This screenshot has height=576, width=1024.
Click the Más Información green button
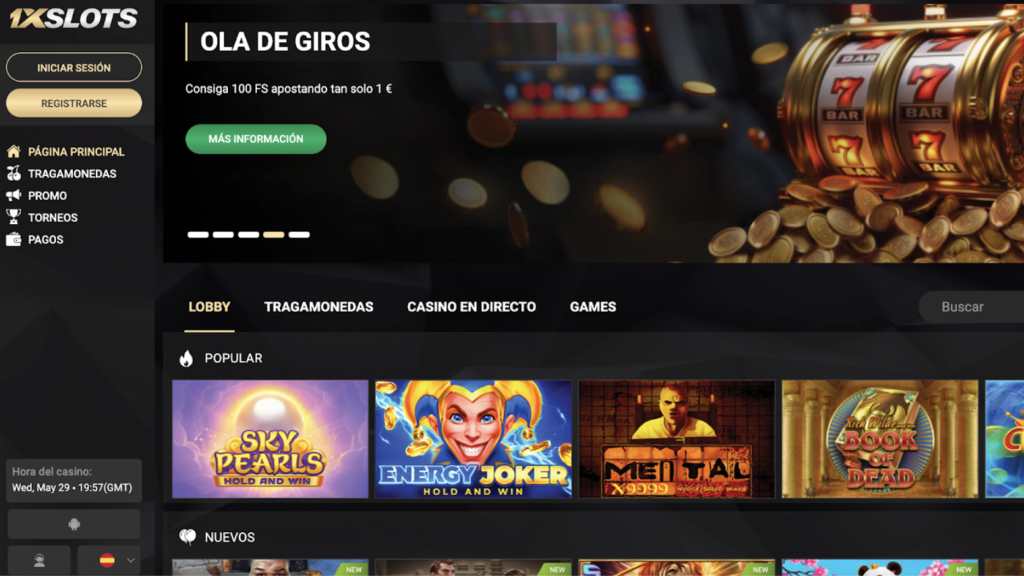256,139
